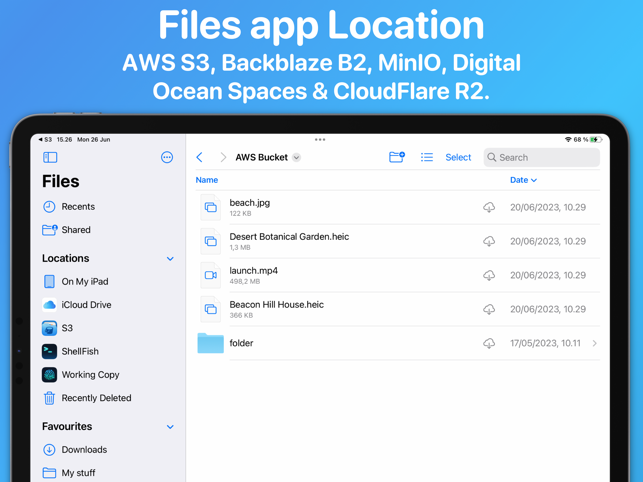643x482 pixels.
Task: Create a new folder with the toolbar icon
Action: (397, 157)
